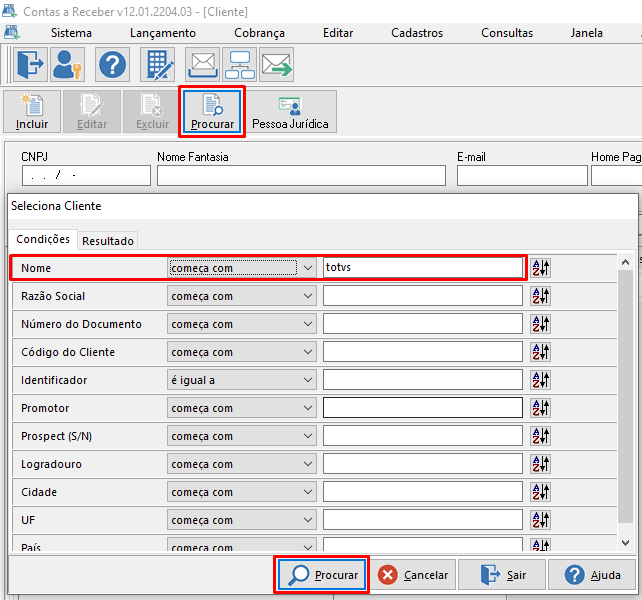The width and height of the screenshot is (642, 600).
Task: Sort by Razão Social A-Z icon
Action: click(x=540, y=296)
